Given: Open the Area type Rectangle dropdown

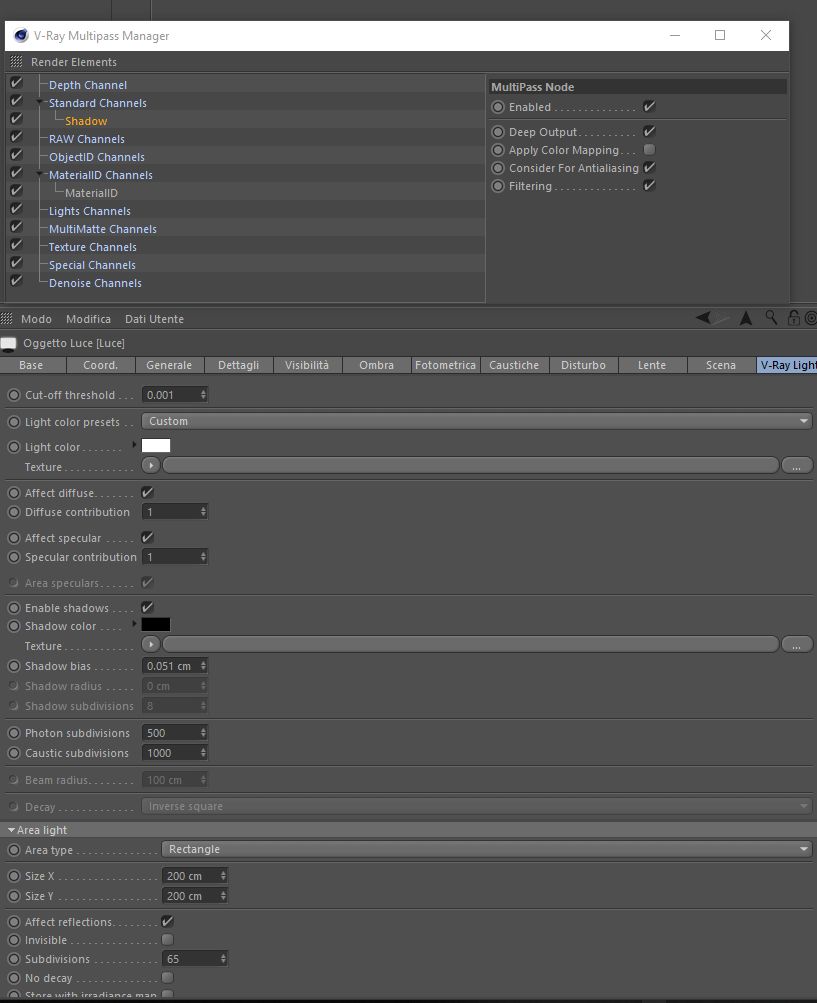Looking at the screenshot, I should (488, 849).
